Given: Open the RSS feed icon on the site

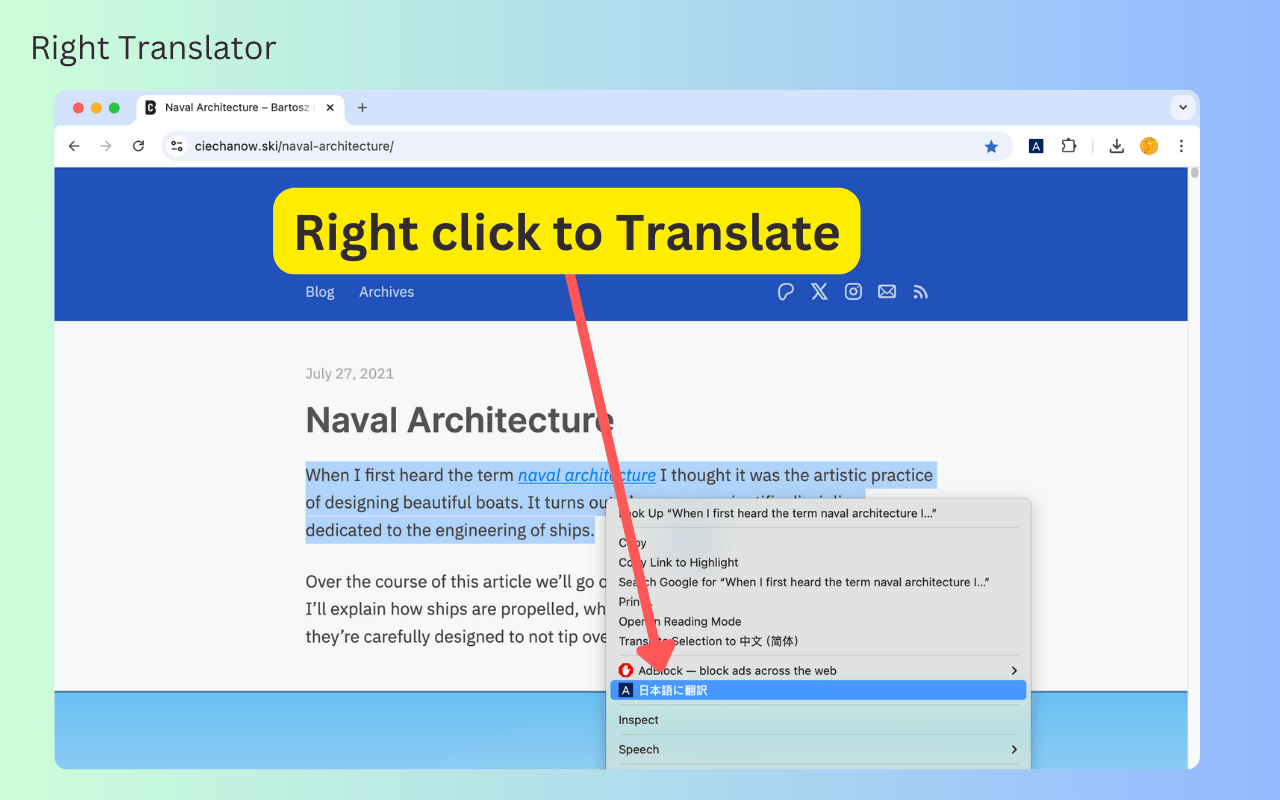Looking at the screenshot, I should click(920, 291).
